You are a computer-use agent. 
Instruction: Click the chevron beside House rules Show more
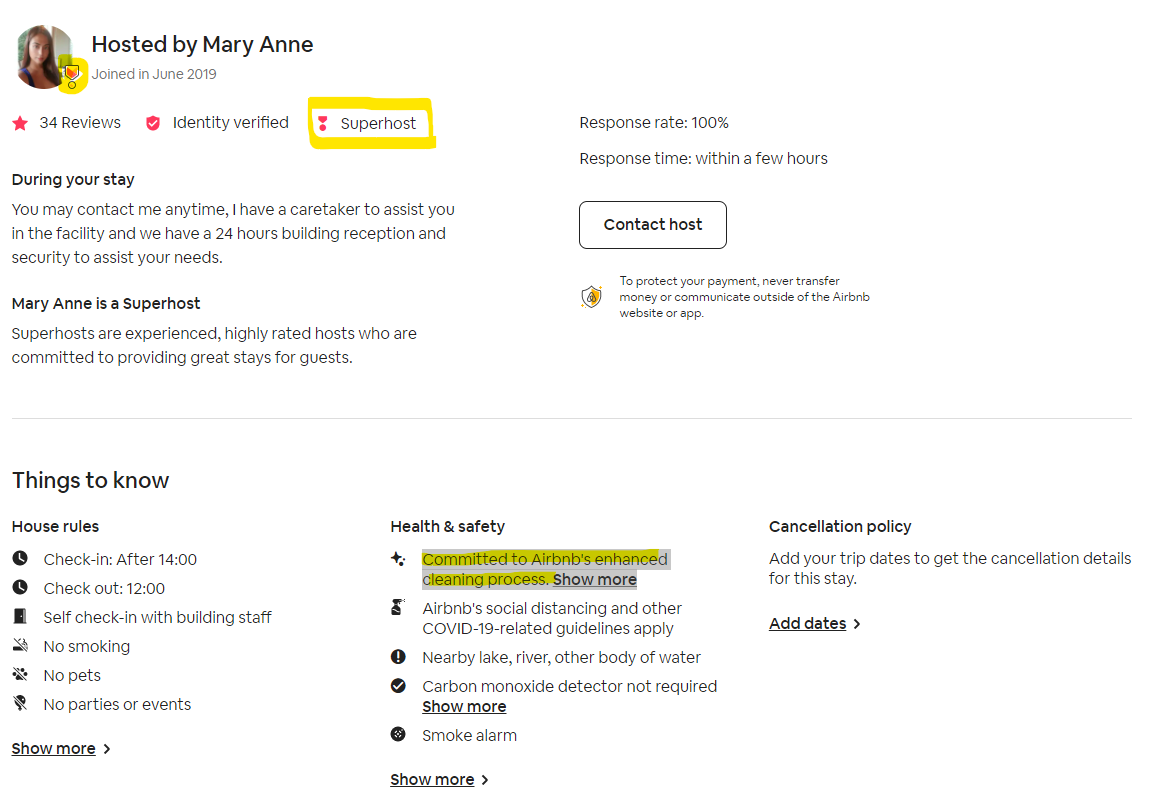pos(107,749)
